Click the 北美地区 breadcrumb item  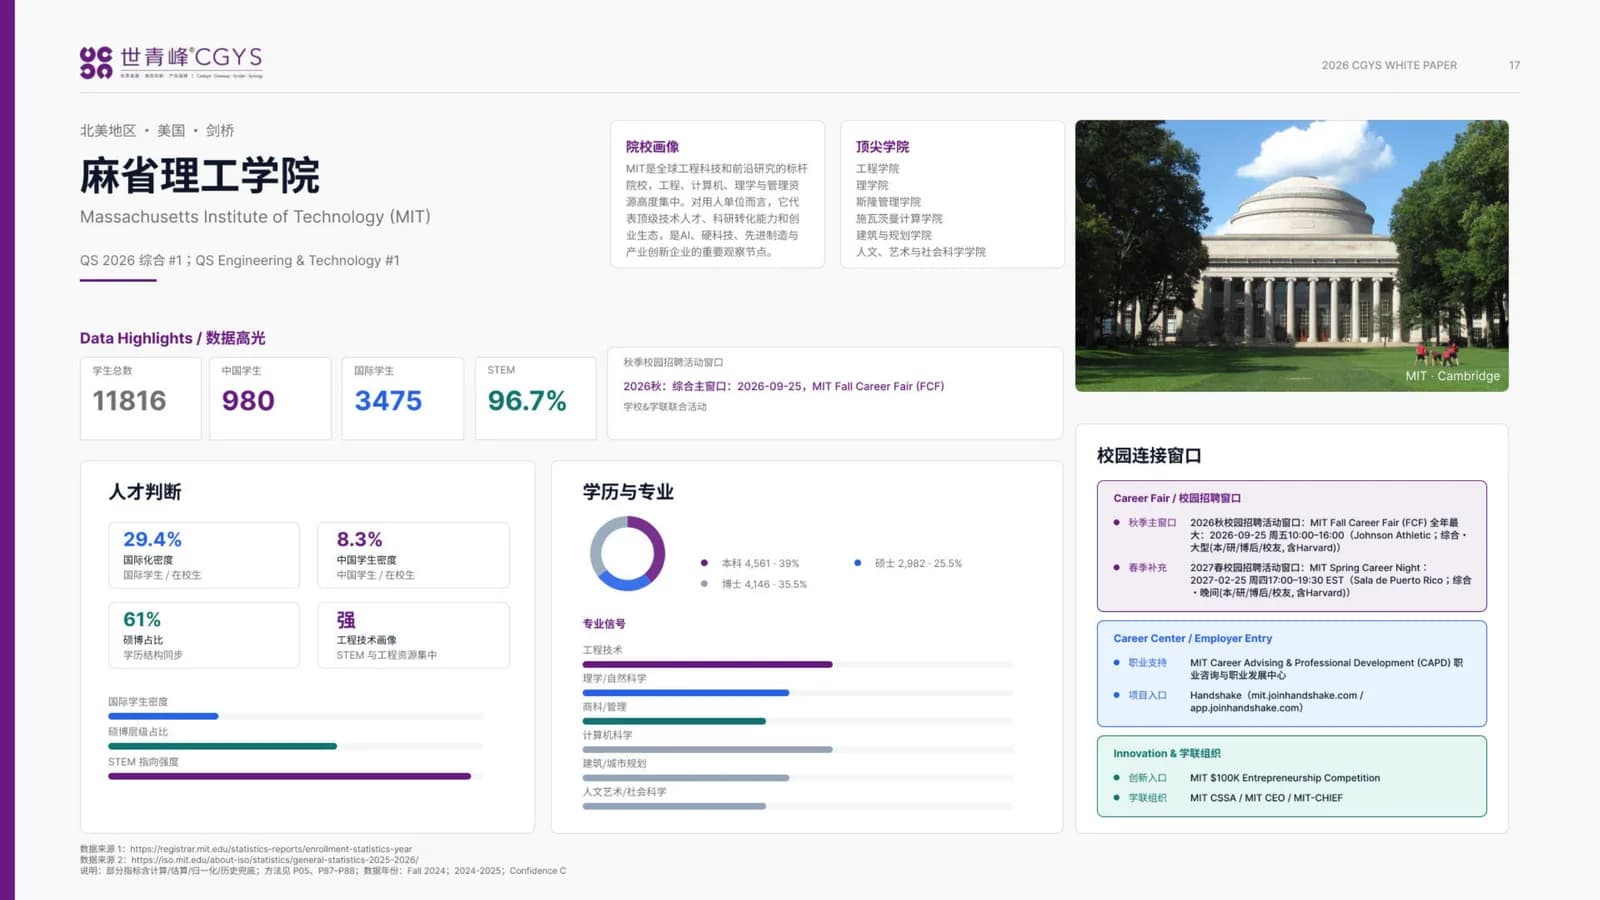108,131
